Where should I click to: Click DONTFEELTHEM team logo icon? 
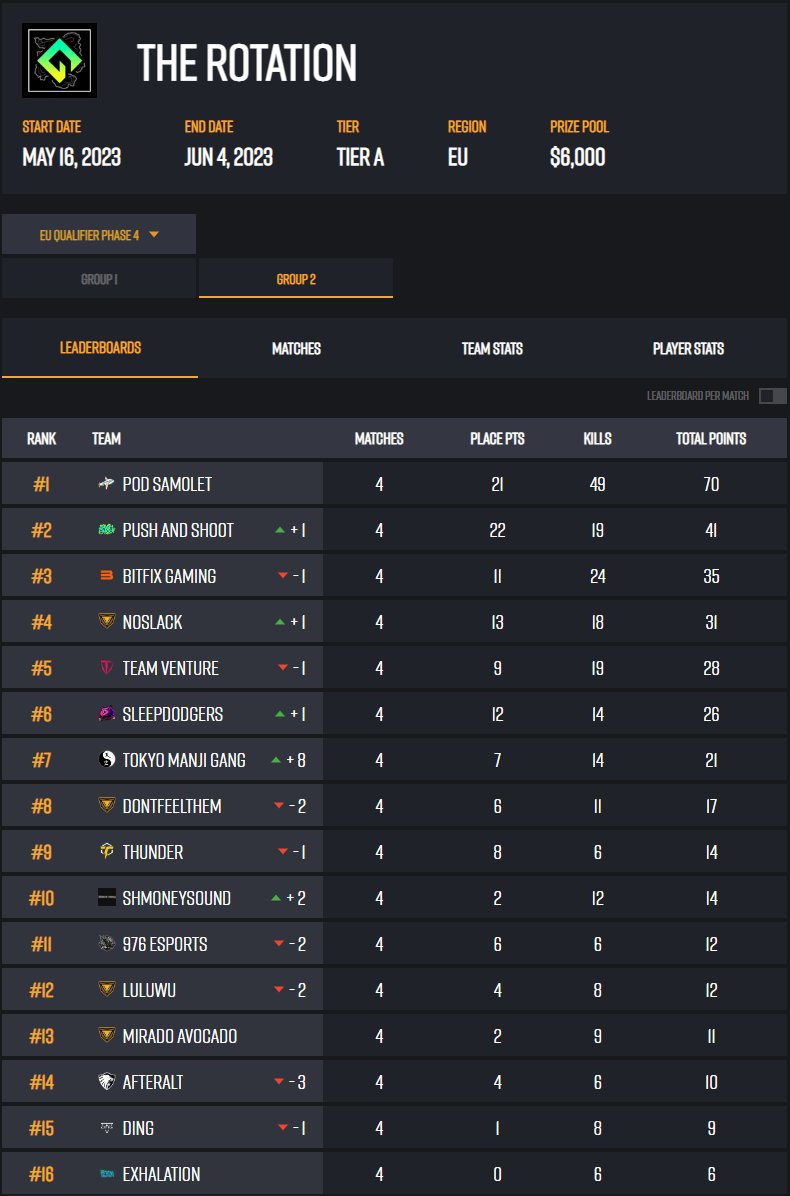pyautogui.click(x=107, y=805)
